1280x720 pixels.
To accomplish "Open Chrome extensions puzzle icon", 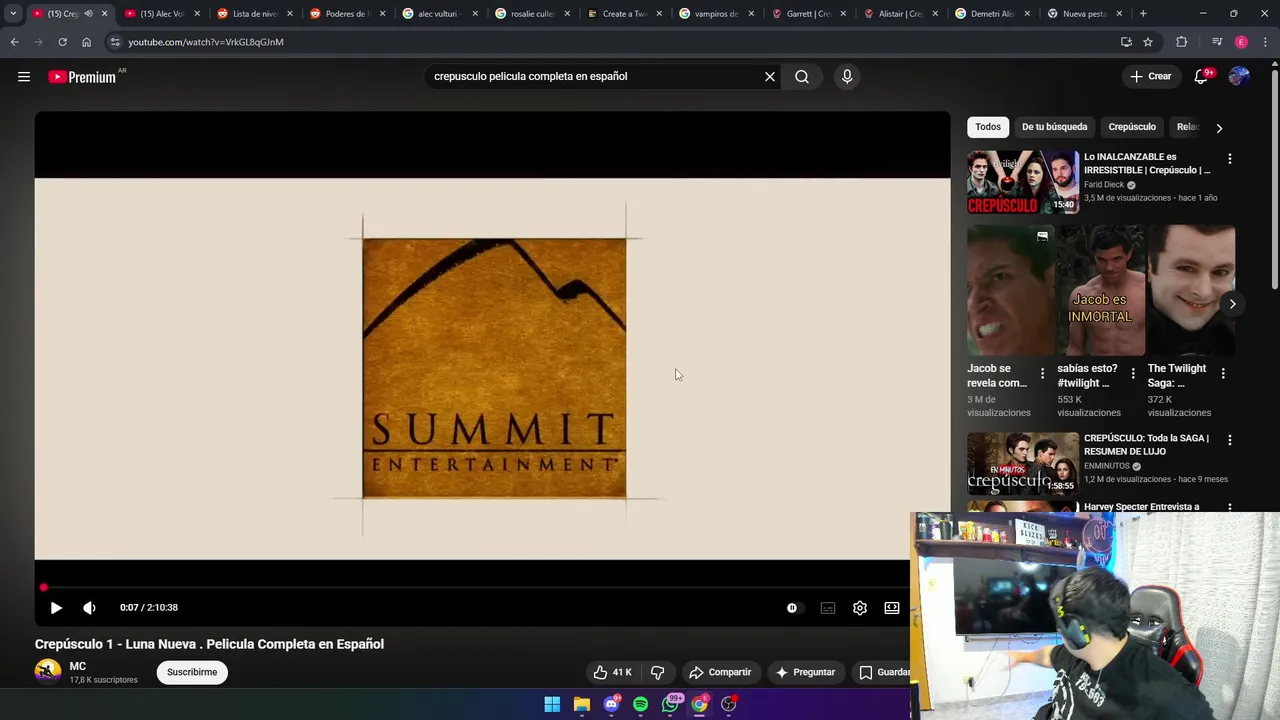I will click(1182, 42).
